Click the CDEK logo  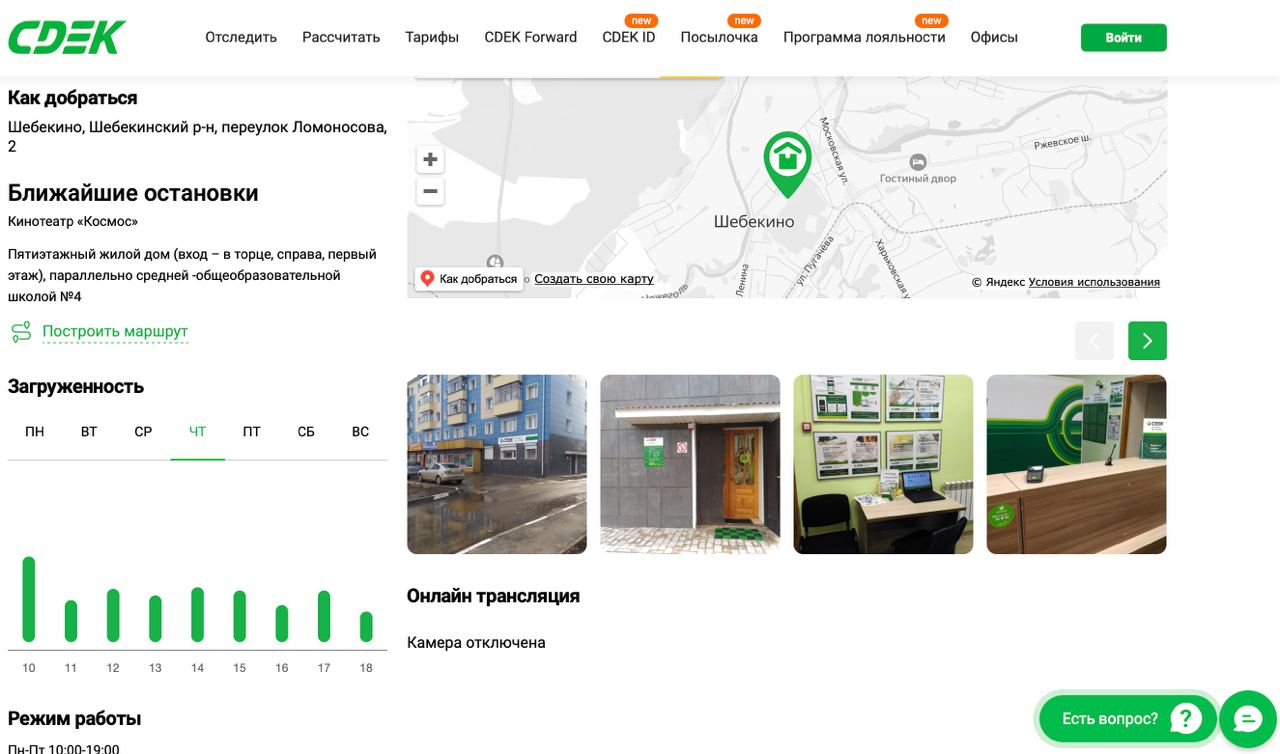pyautogui.click(x=67, y=37)
